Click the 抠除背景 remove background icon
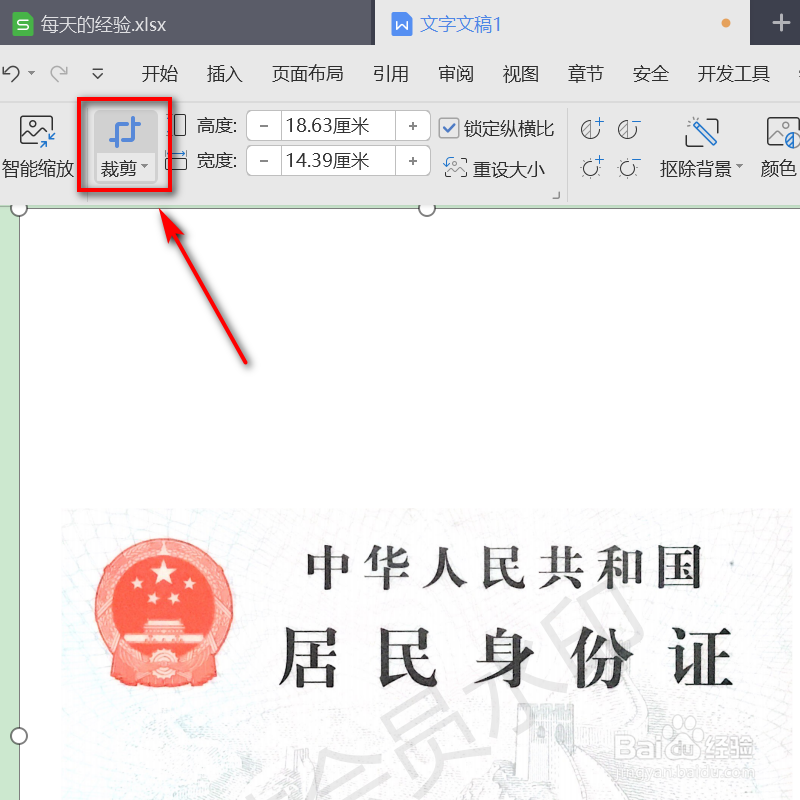 point(702,132)
